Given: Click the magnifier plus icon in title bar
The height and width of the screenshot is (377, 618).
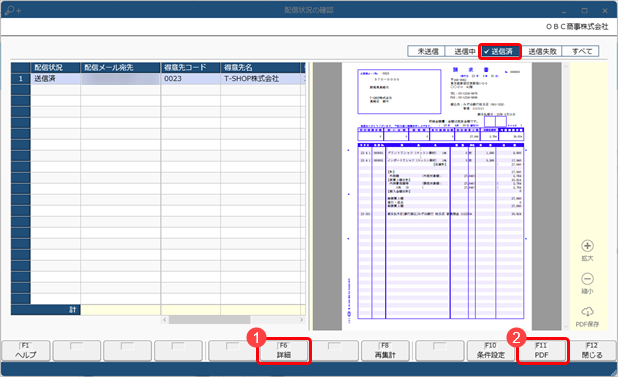Looking at the screenshot, I should coord(13,10).
